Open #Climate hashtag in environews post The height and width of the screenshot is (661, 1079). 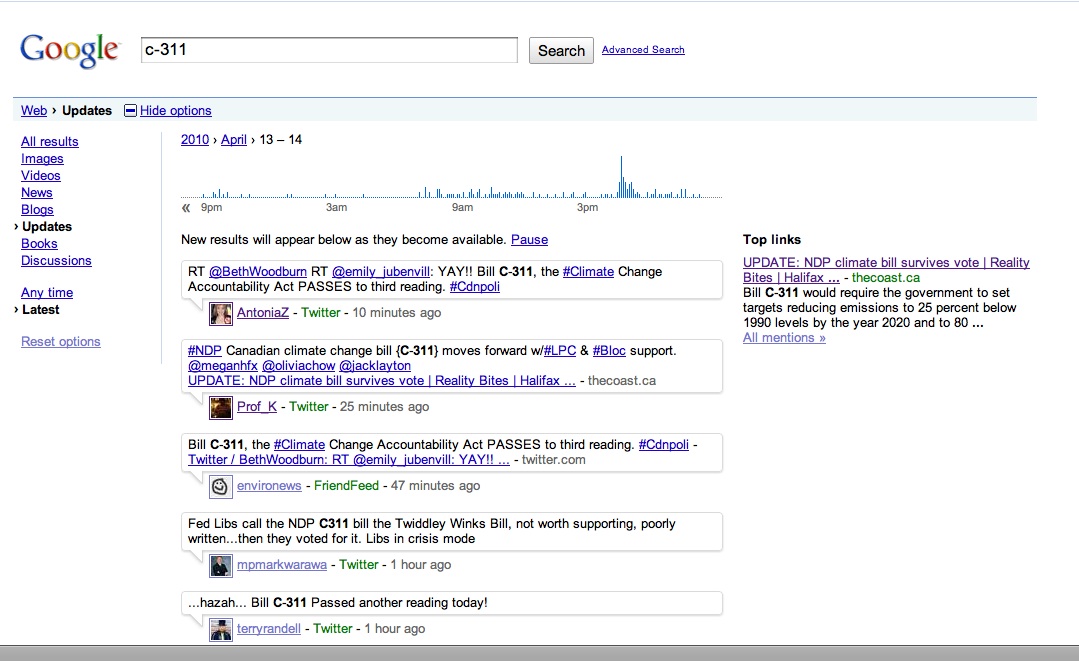pos(299,445)
